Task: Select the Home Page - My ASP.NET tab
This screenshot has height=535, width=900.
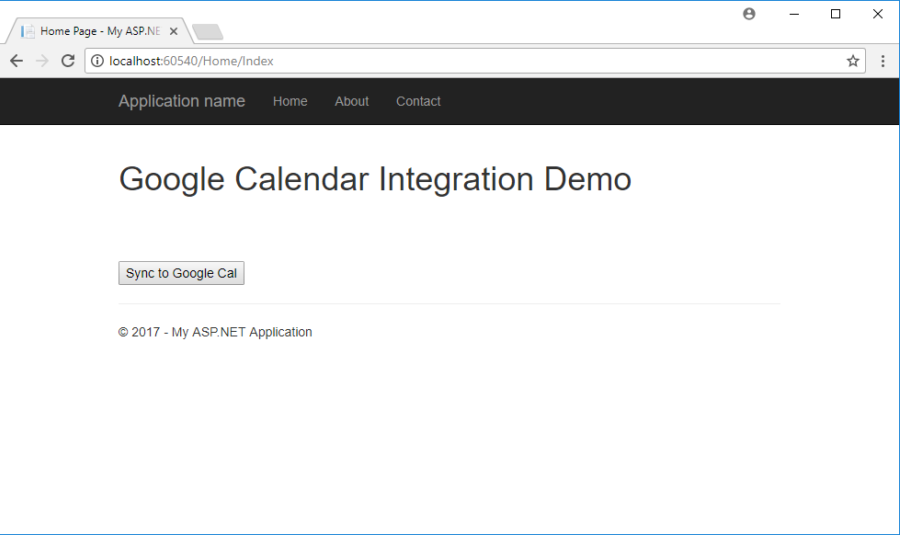Action: 98,31
